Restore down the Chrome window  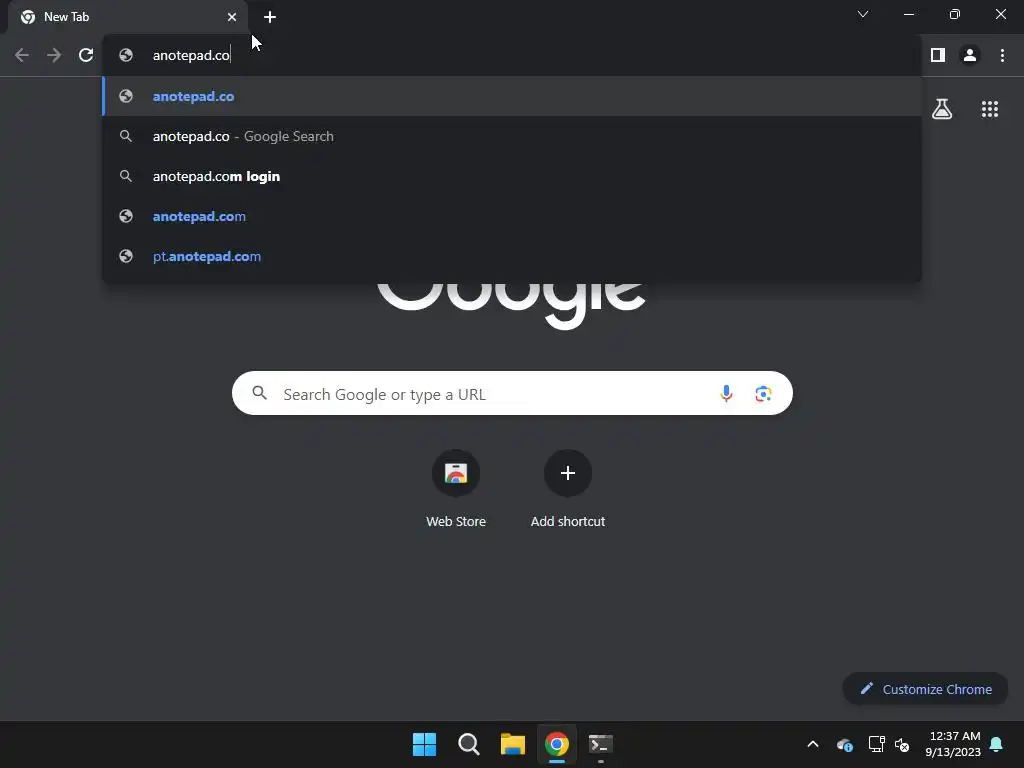click(x=954, y=14)
